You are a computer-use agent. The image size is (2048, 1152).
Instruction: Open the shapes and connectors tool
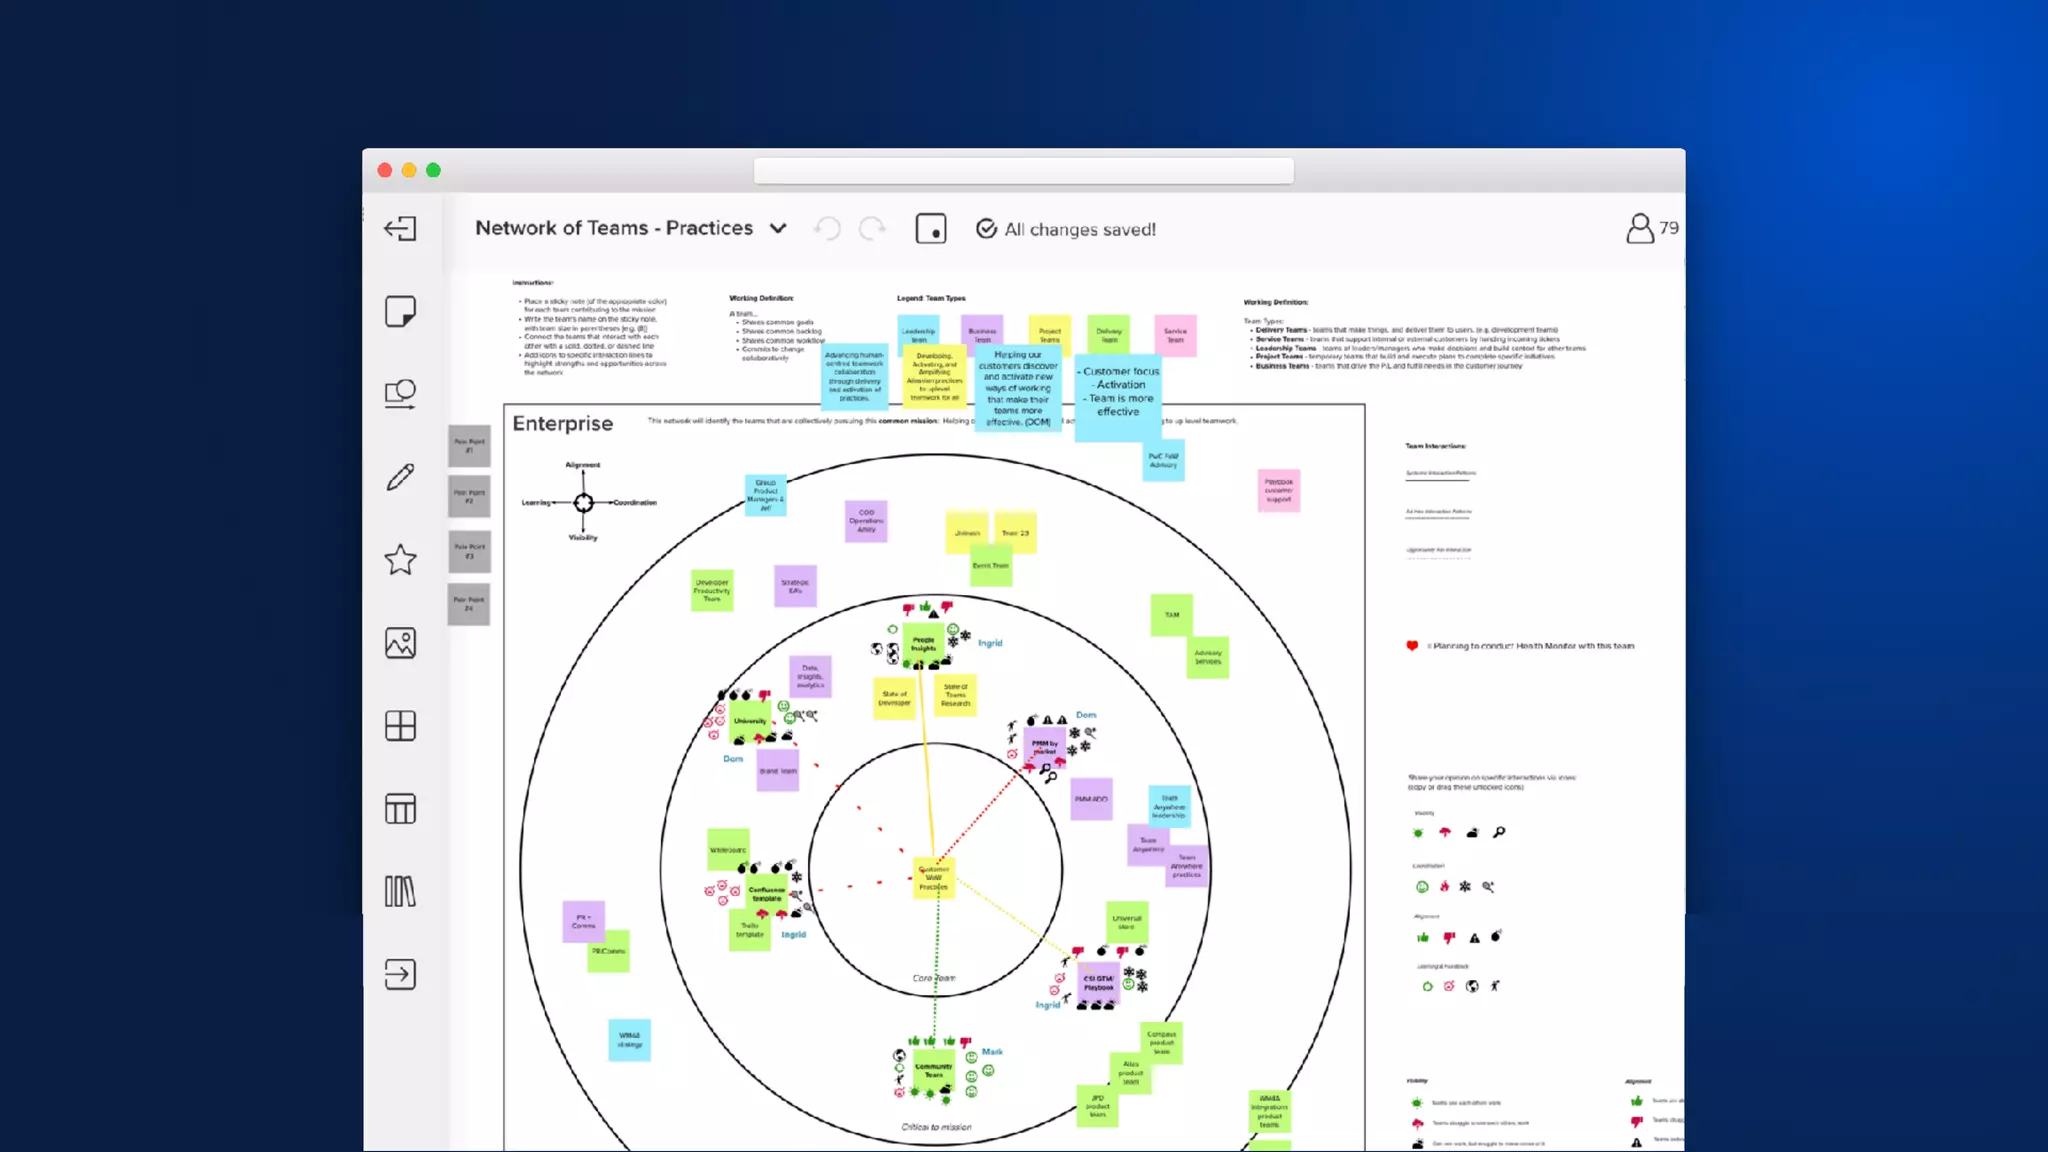tap(400, 394)
